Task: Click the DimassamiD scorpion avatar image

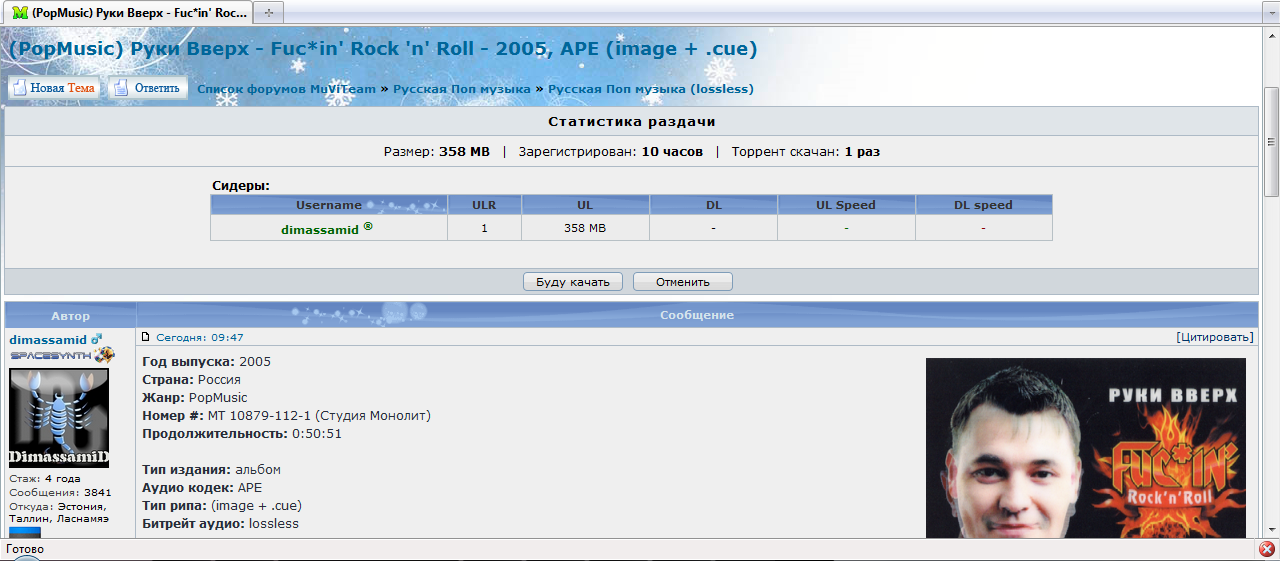Action: click(x=59, y=418)
